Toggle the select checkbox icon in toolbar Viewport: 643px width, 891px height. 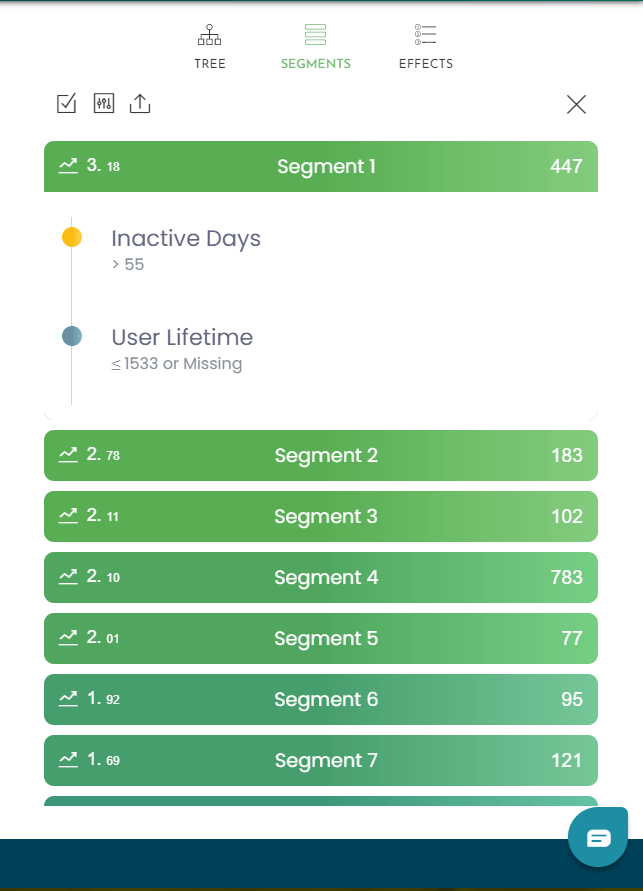point(66,103)
